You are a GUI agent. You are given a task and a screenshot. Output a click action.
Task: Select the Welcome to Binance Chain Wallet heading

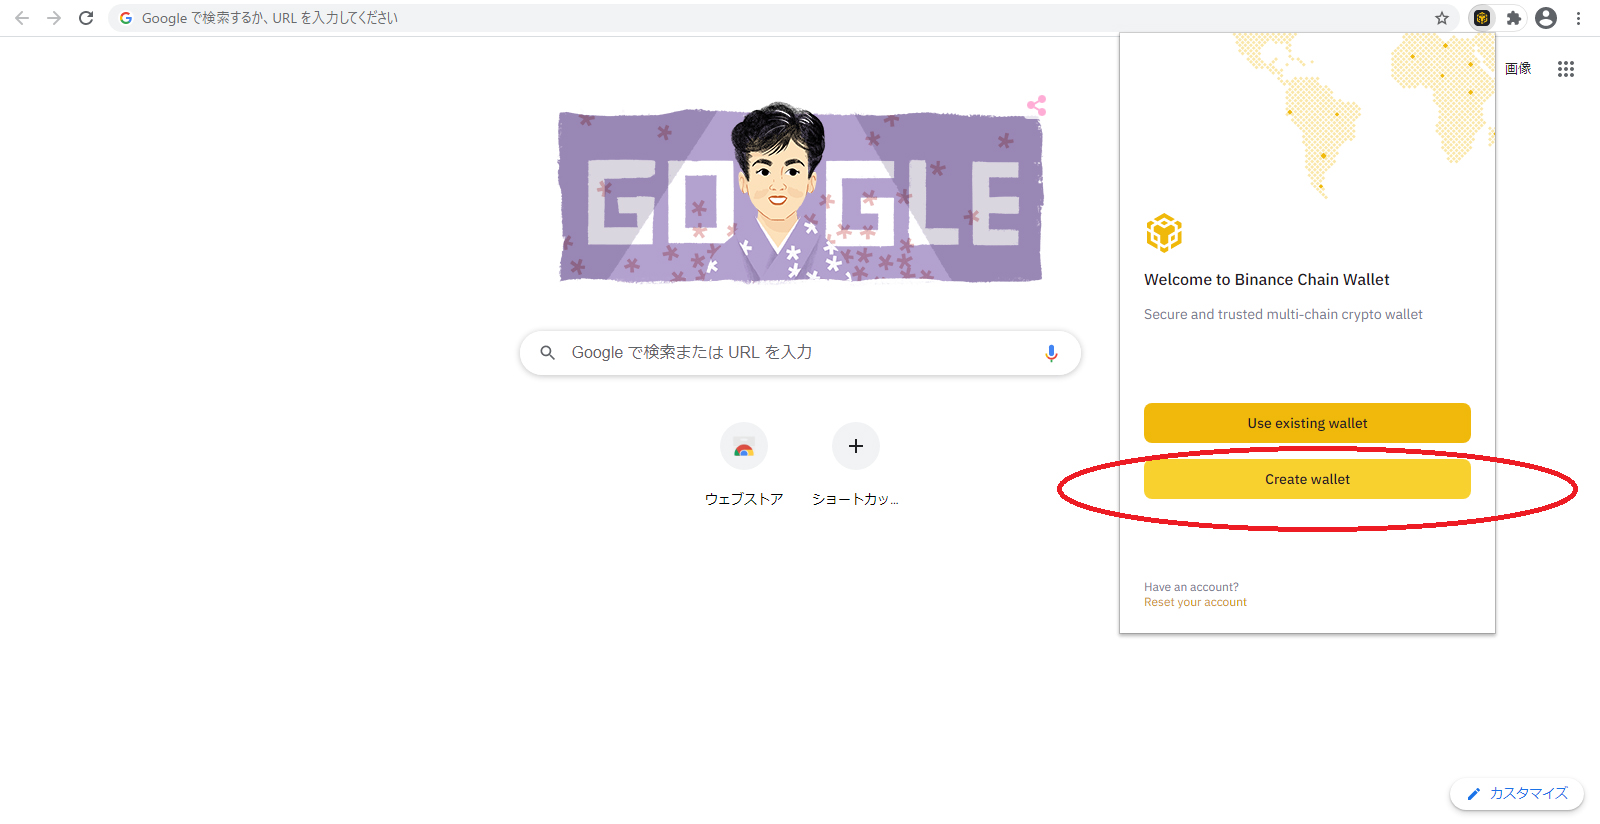1267,280
